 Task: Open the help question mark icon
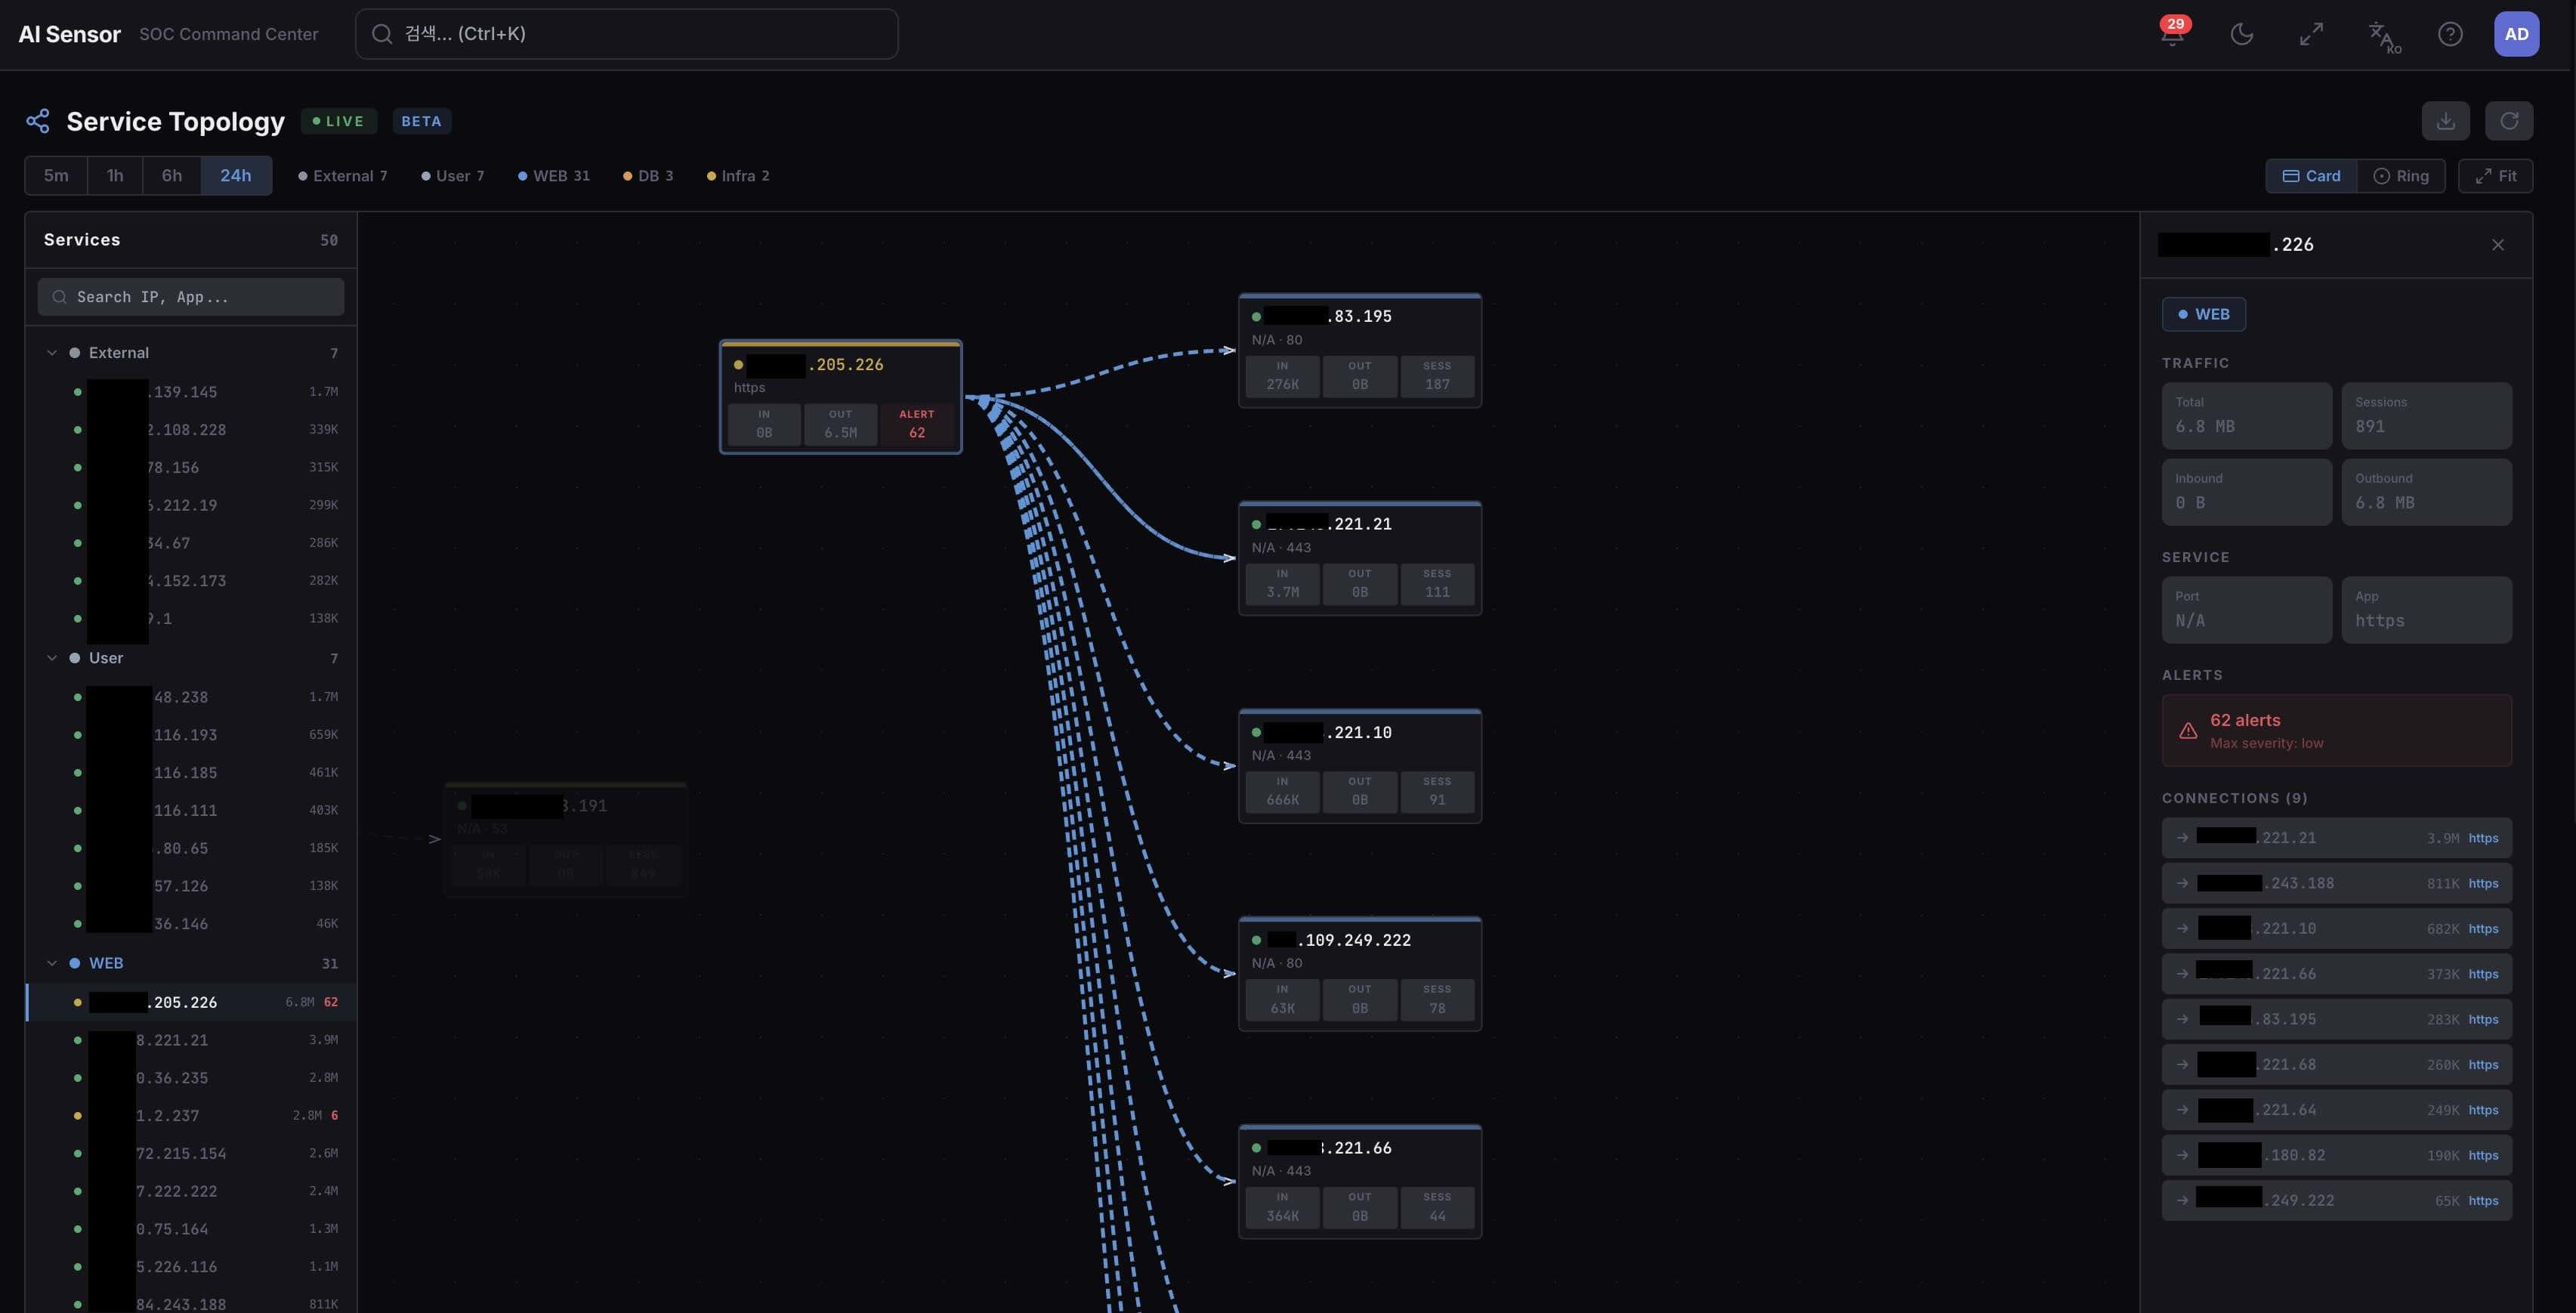point(2450,34)
